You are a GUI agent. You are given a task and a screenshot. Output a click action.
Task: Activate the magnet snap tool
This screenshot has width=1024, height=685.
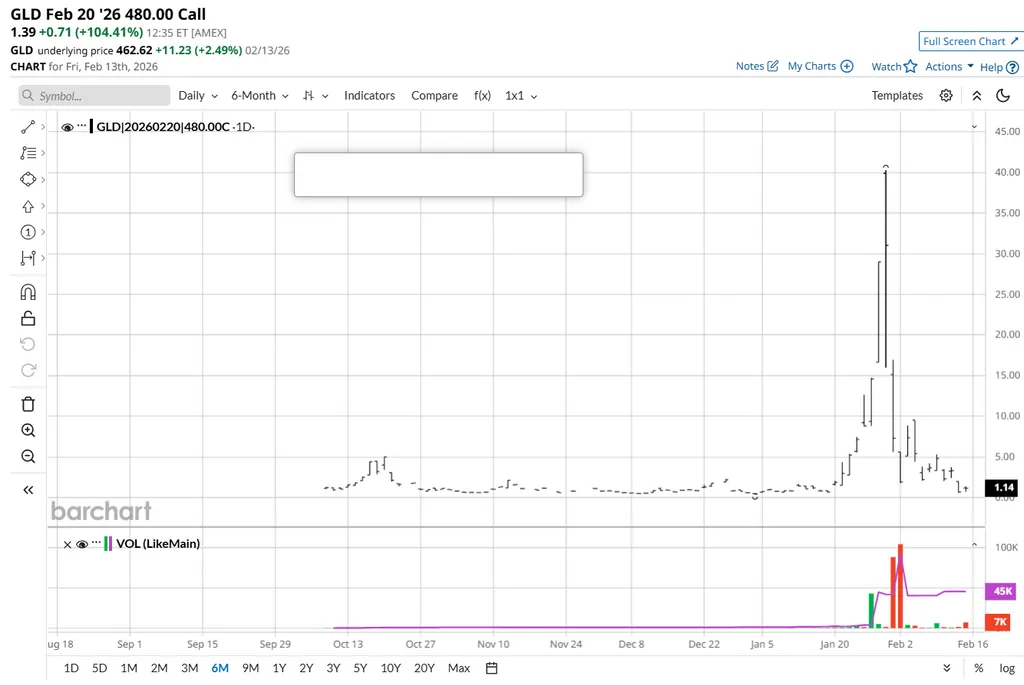(28, 292)
